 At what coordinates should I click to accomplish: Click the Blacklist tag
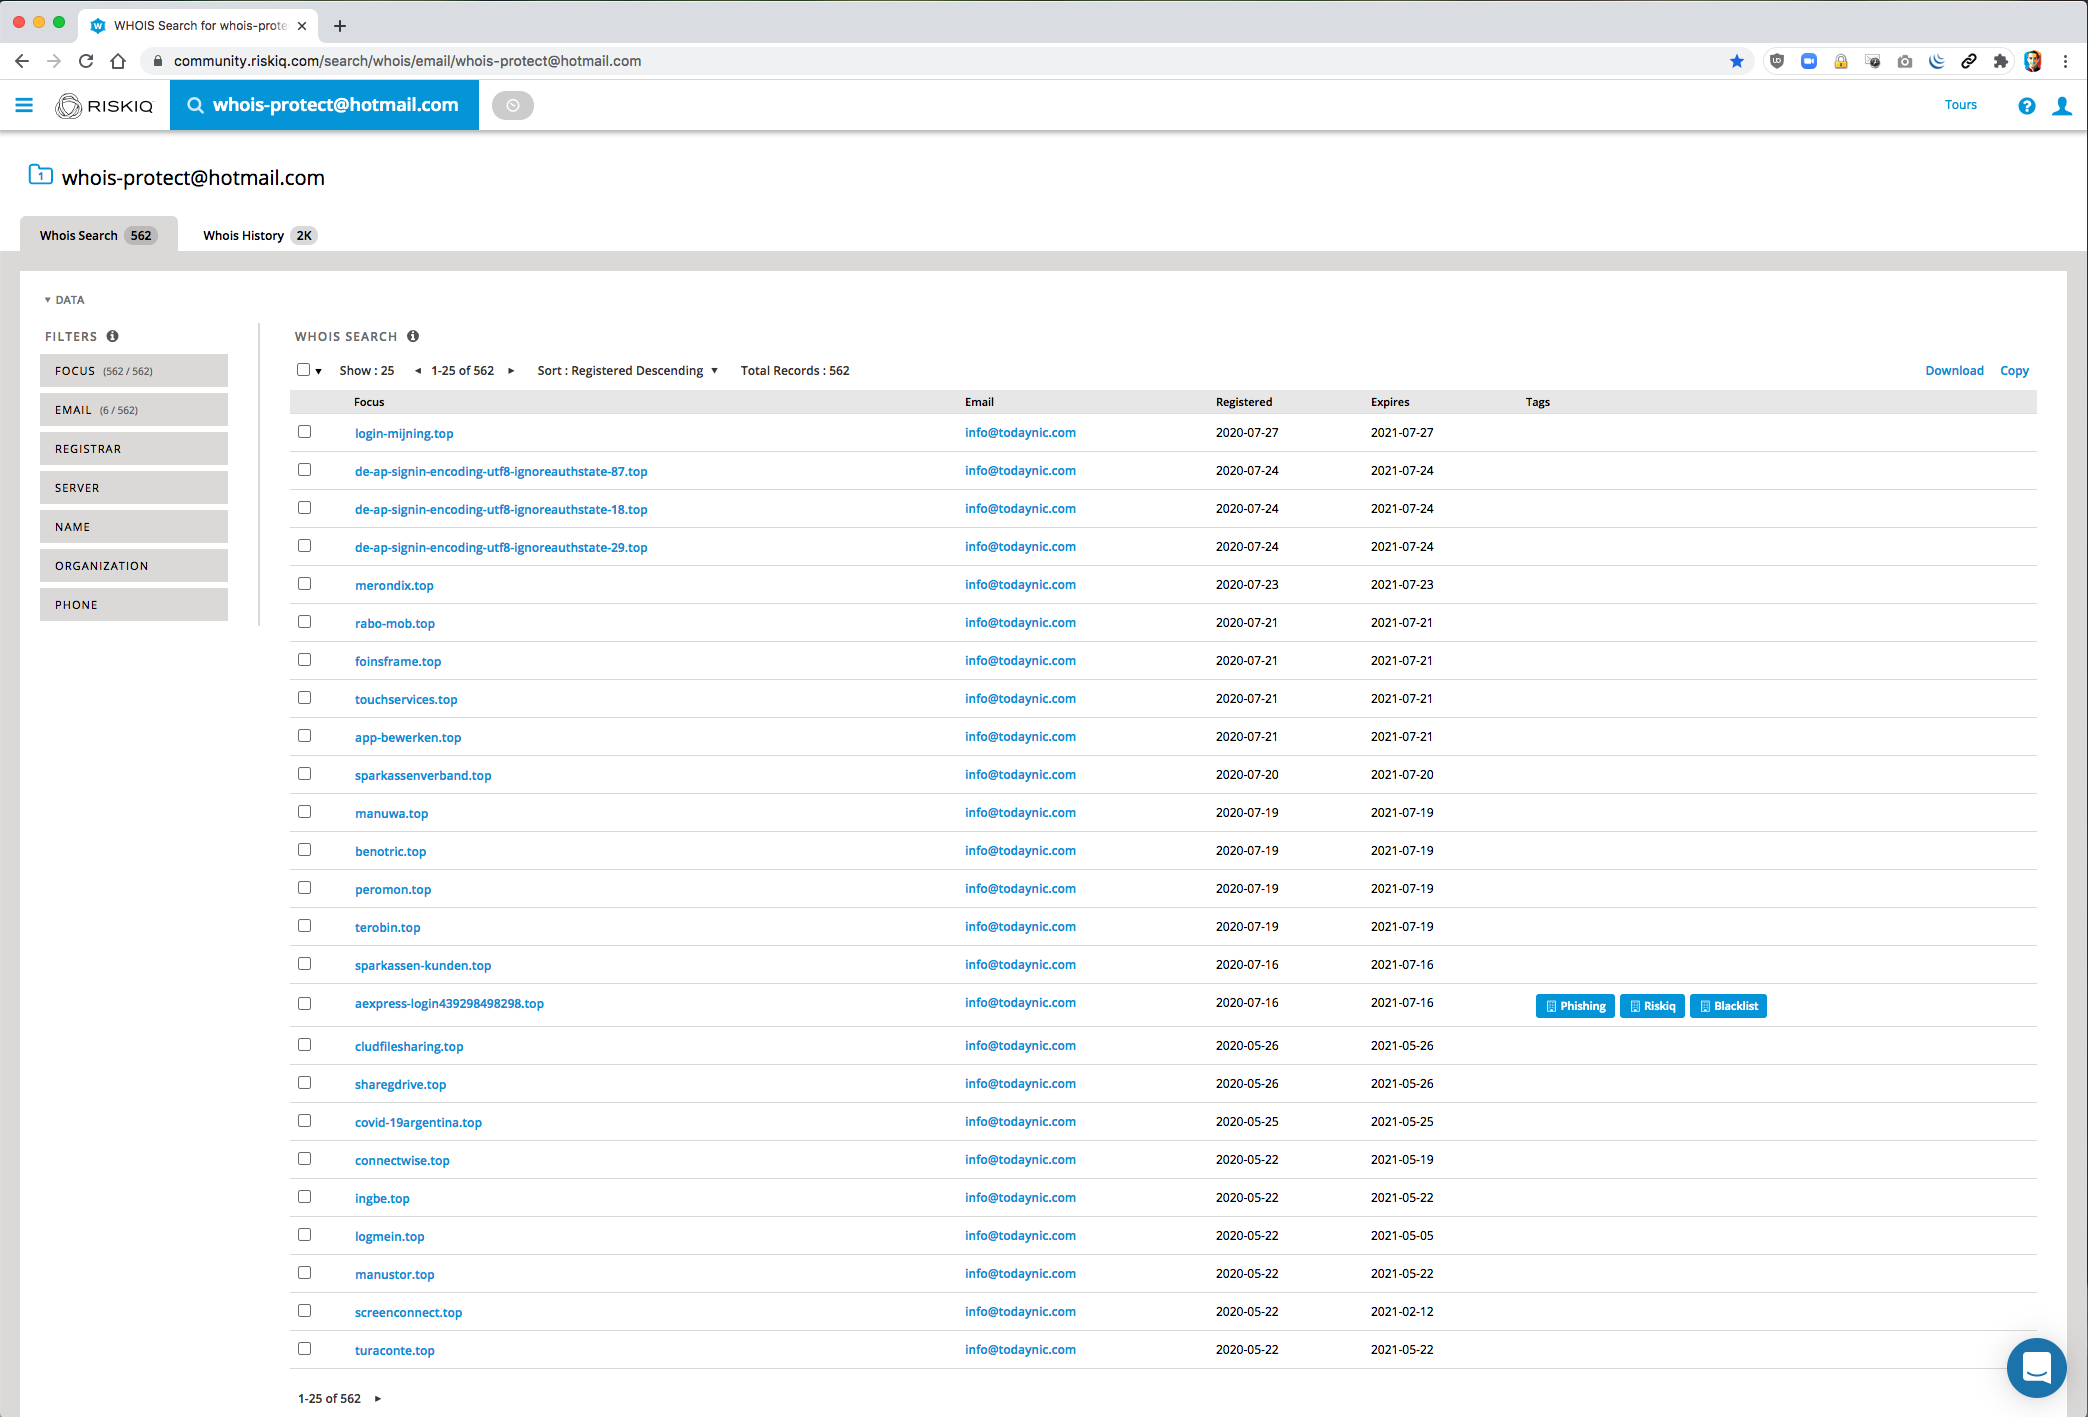tap(1728, 1006)
